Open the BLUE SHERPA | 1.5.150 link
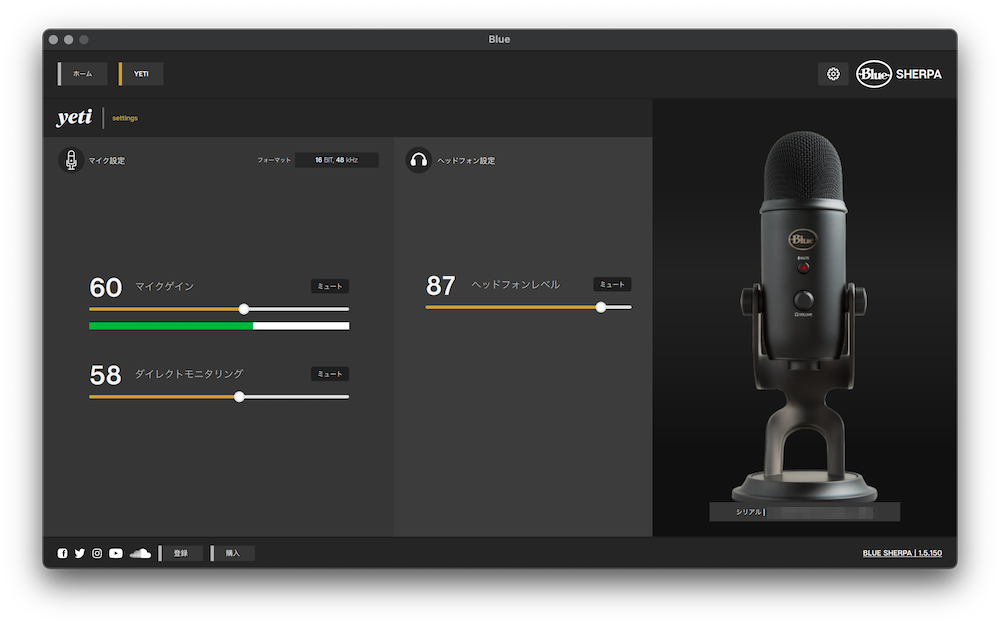 click(902, 553)
